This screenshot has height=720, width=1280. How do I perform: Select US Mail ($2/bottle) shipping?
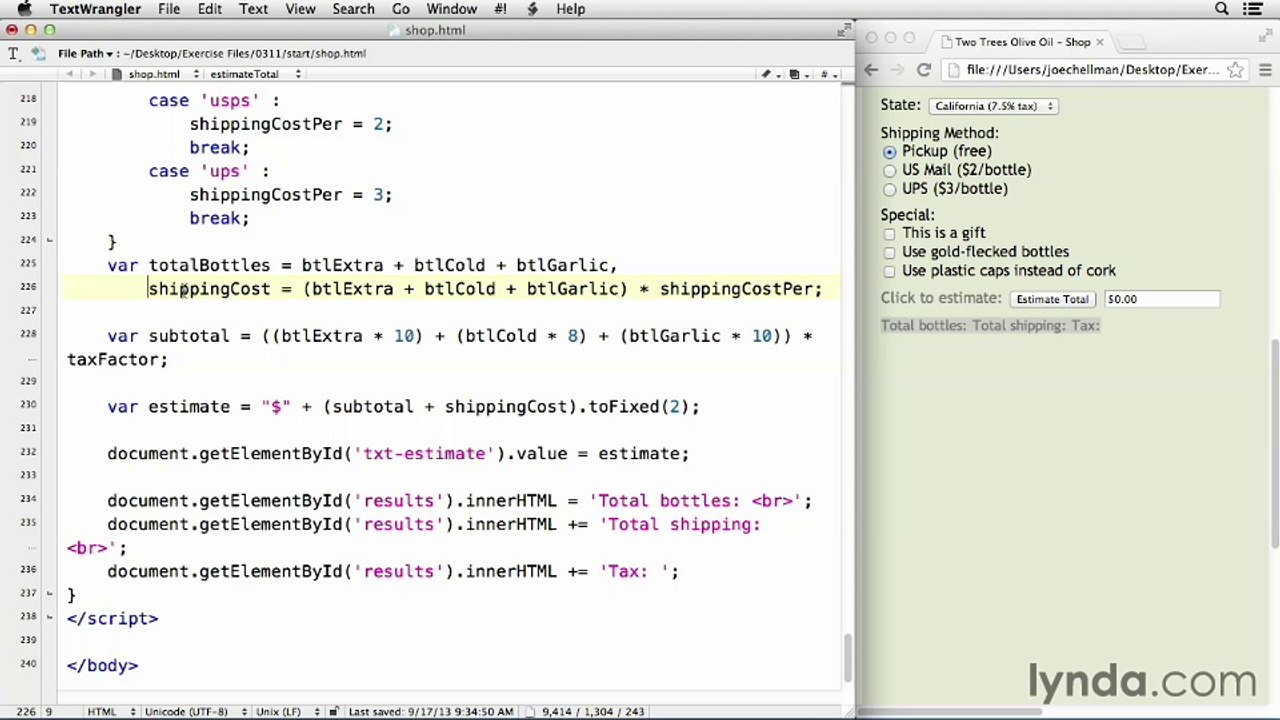(889, 171)
